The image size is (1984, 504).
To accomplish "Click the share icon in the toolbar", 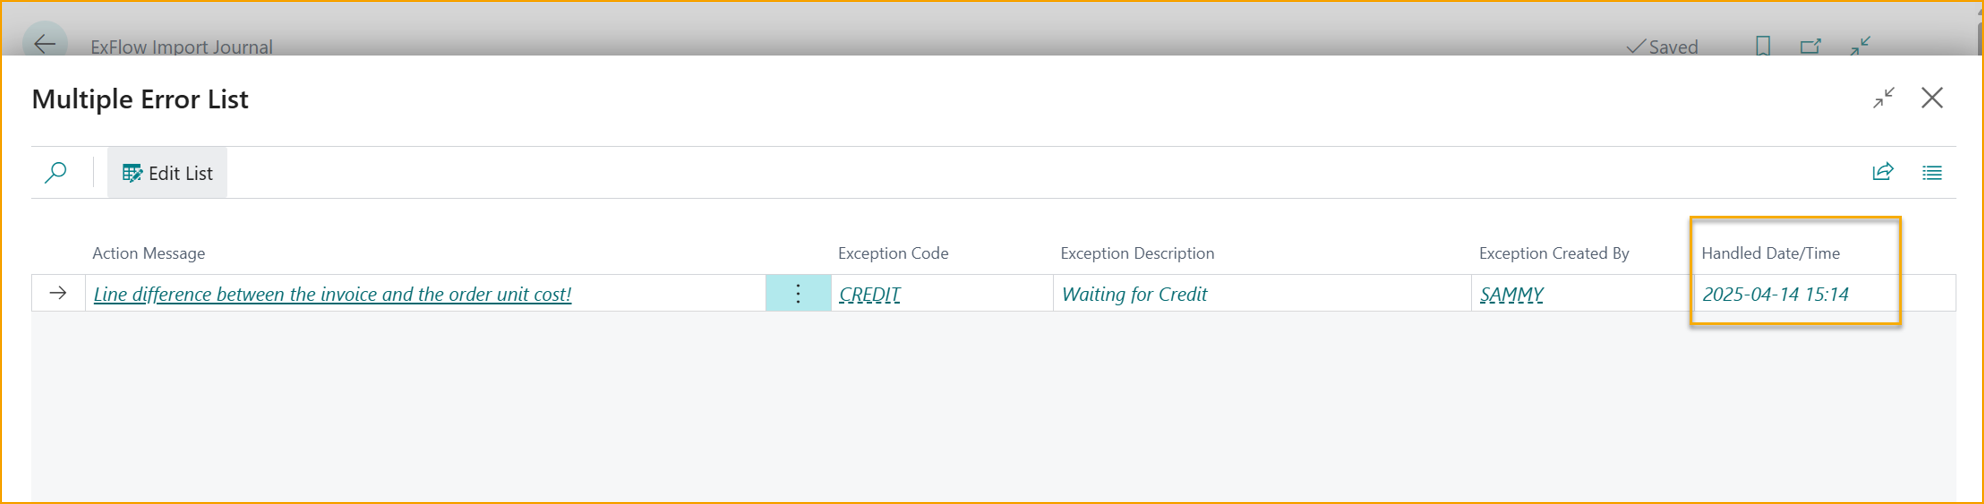I will coord(1883,172).
